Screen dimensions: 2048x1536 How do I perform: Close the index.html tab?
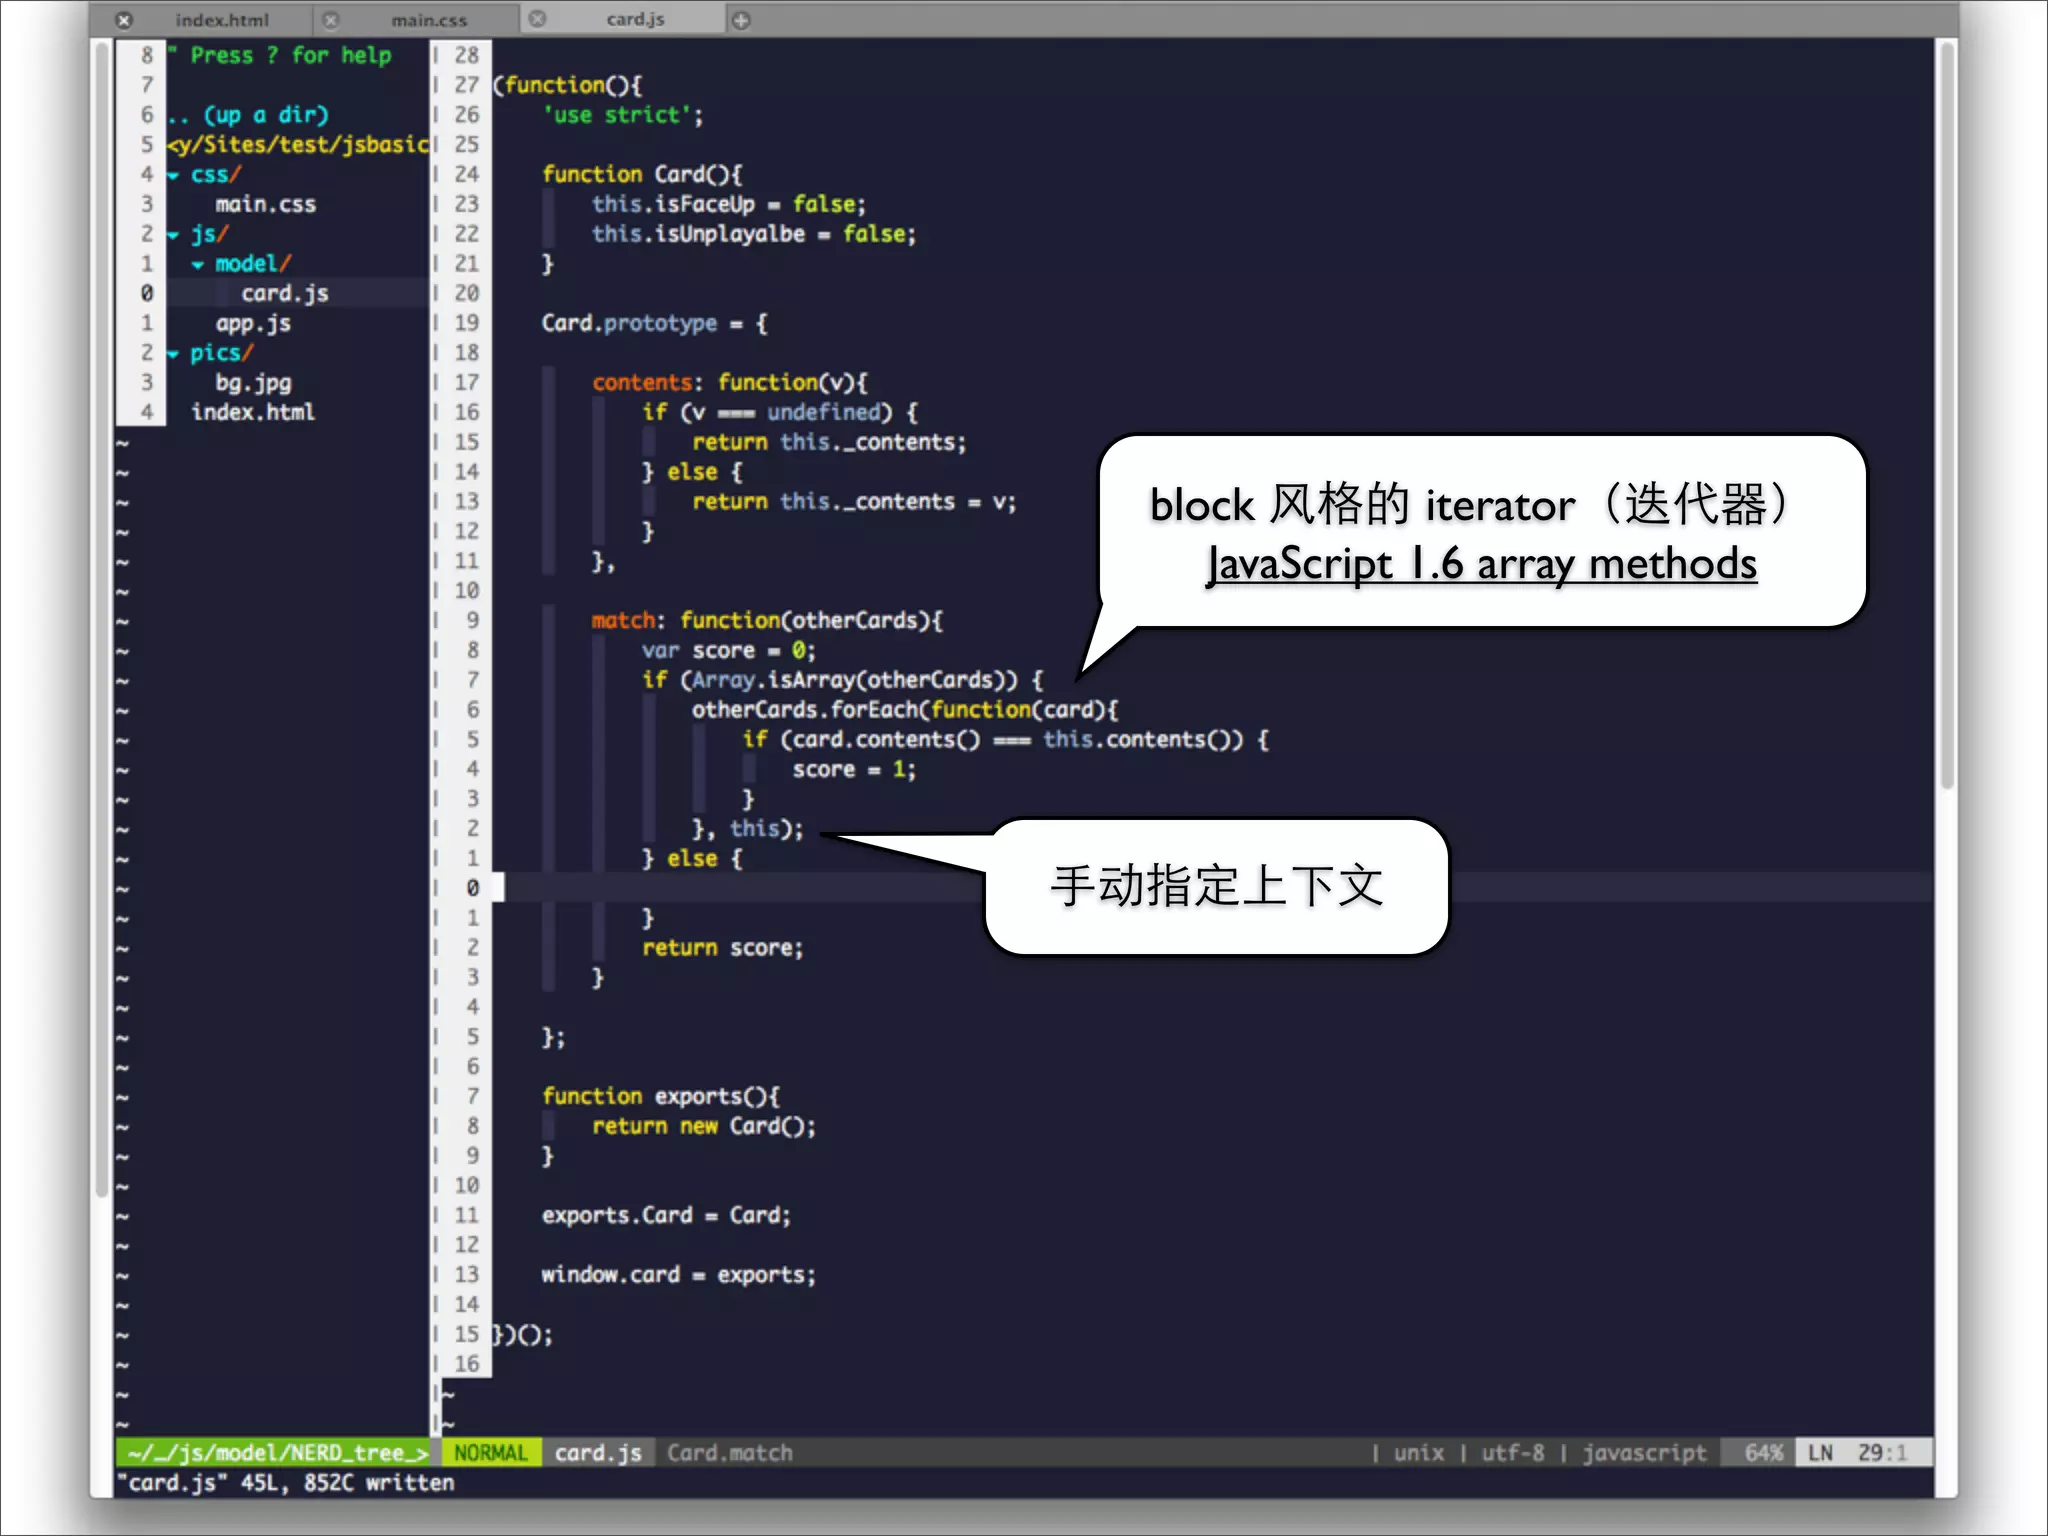124,20
